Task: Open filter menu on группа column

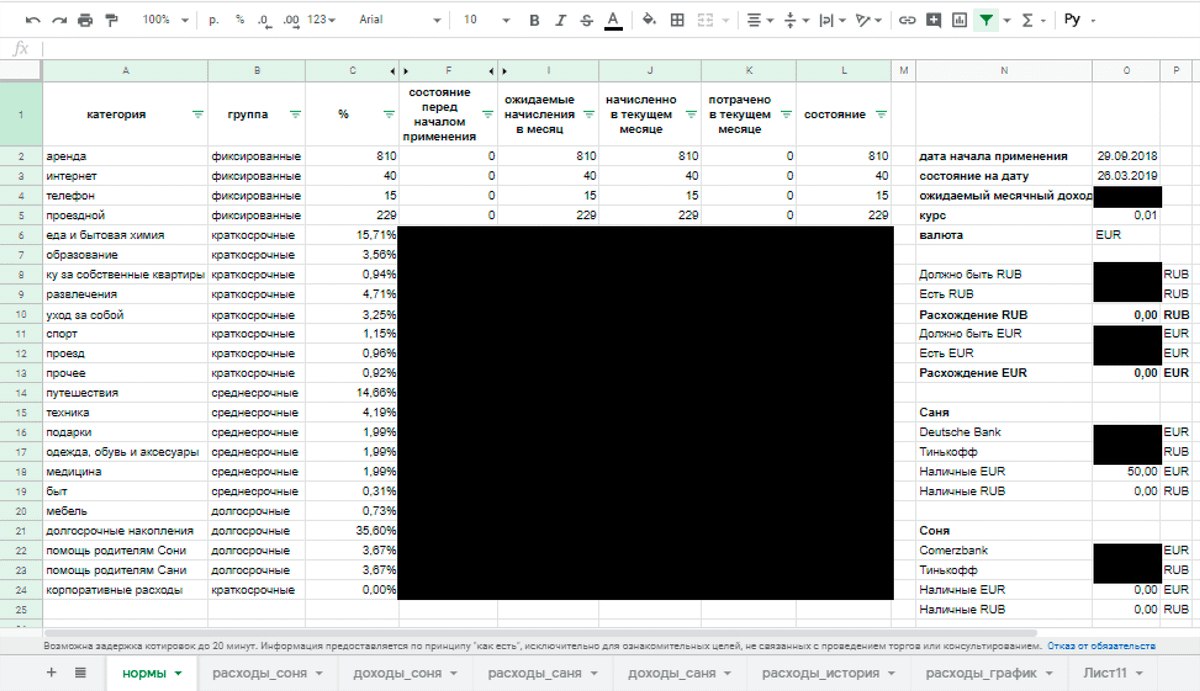Action: [295, 115]
